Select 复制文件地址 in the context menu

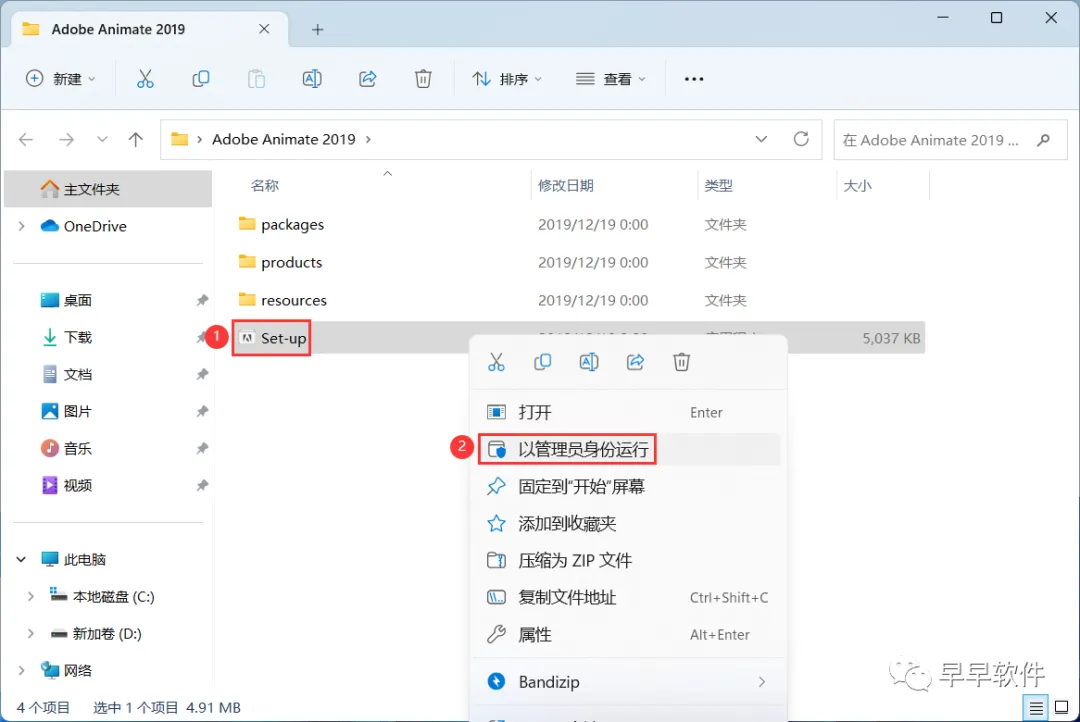coord(627,598)
